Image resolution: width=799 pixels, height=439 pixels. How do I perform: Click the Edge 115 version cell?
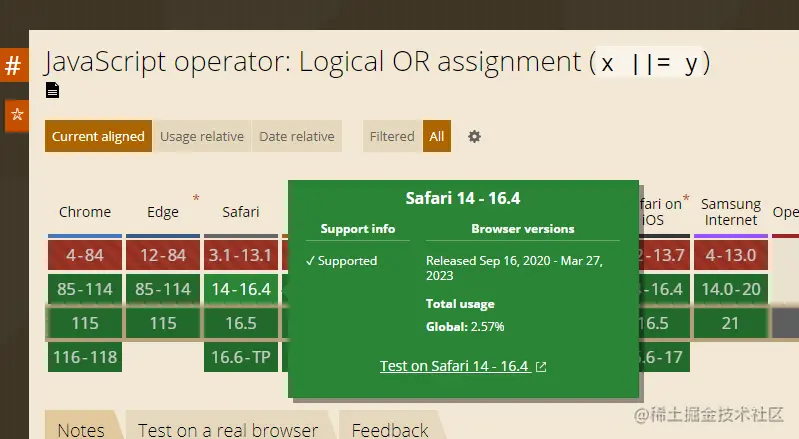163,323
